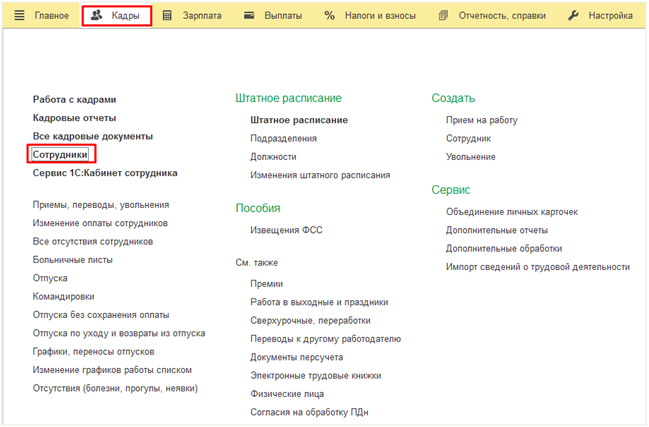
Task: Go to Кадровые отчеты
Action: pyautogui.click(x=75, y=118)
